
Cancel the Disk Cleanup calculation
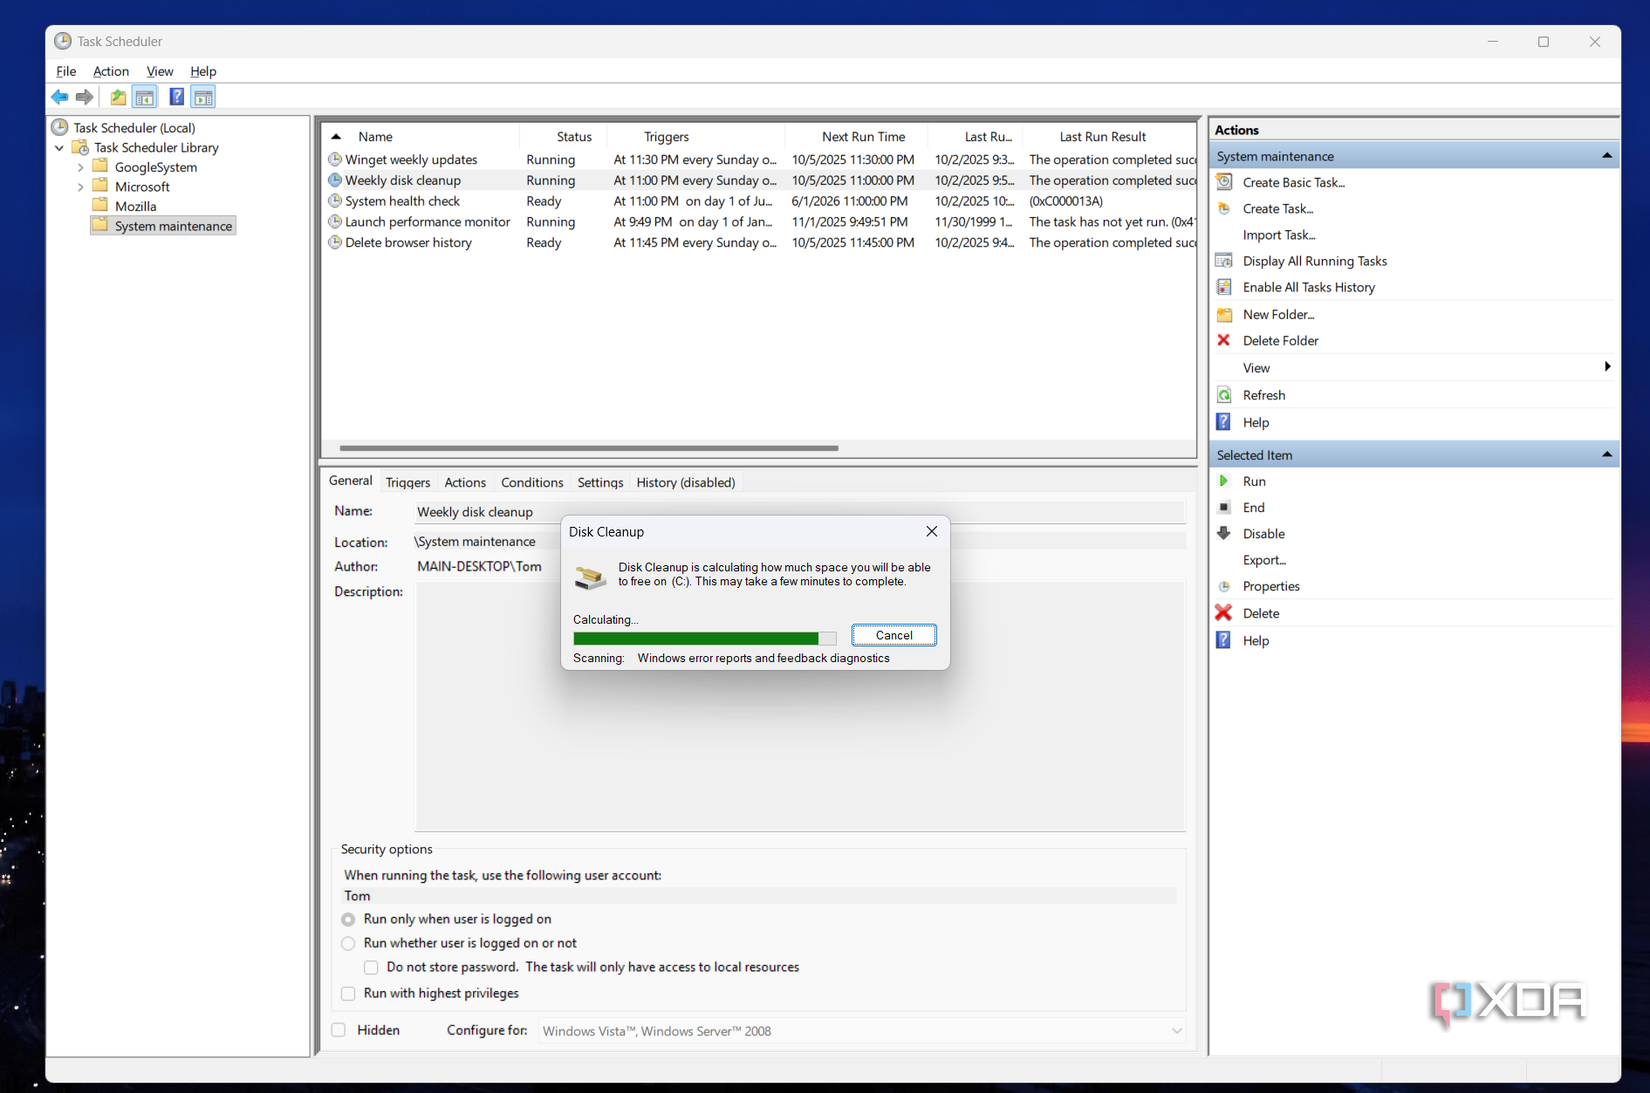pos(893,634)
